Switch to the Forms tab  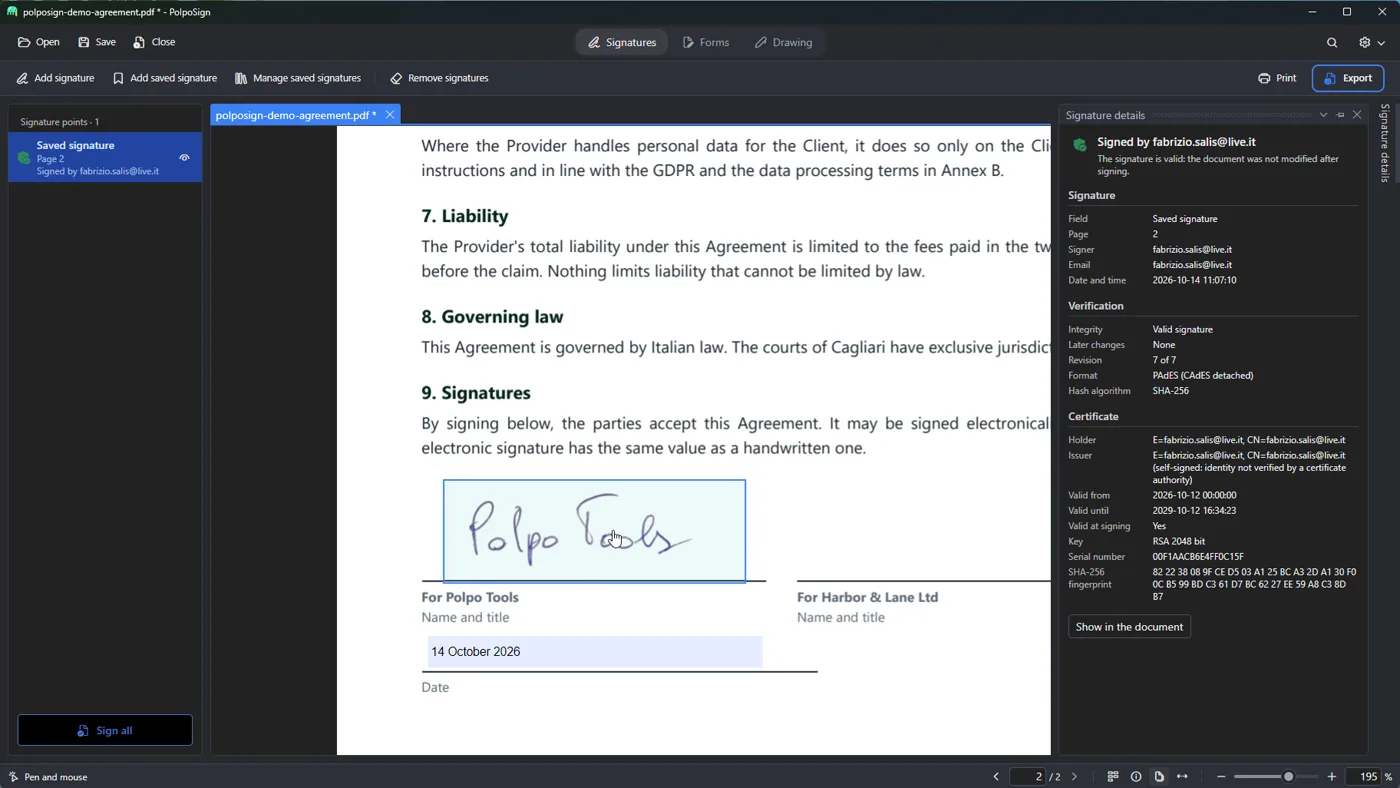tap(706, 42)
